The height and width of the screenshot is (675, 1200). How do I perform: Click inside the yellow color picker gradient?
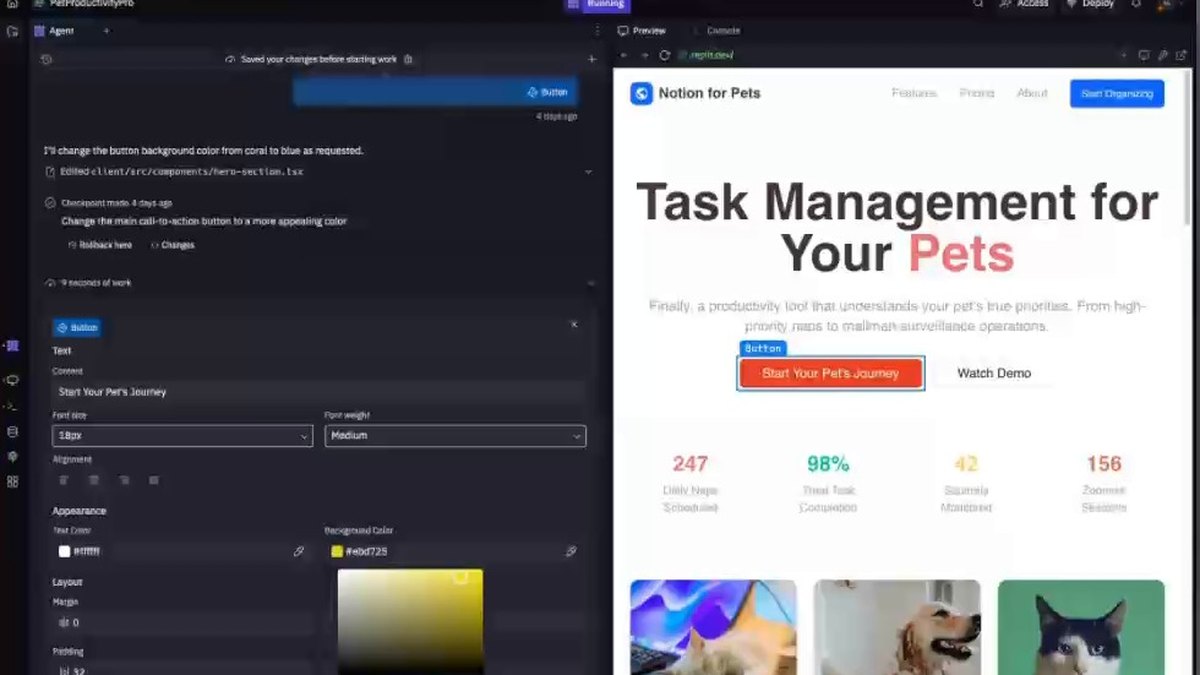click(410, 620)
